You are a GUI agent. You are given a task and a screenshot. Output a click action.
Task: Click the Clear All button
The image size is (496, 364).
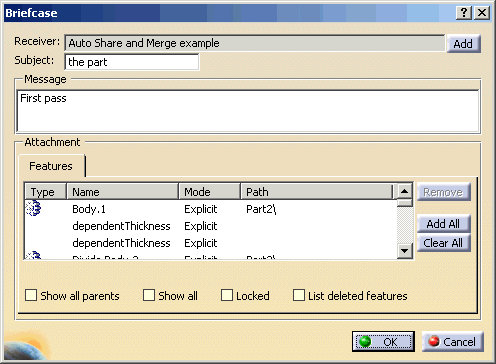(443, 243)
